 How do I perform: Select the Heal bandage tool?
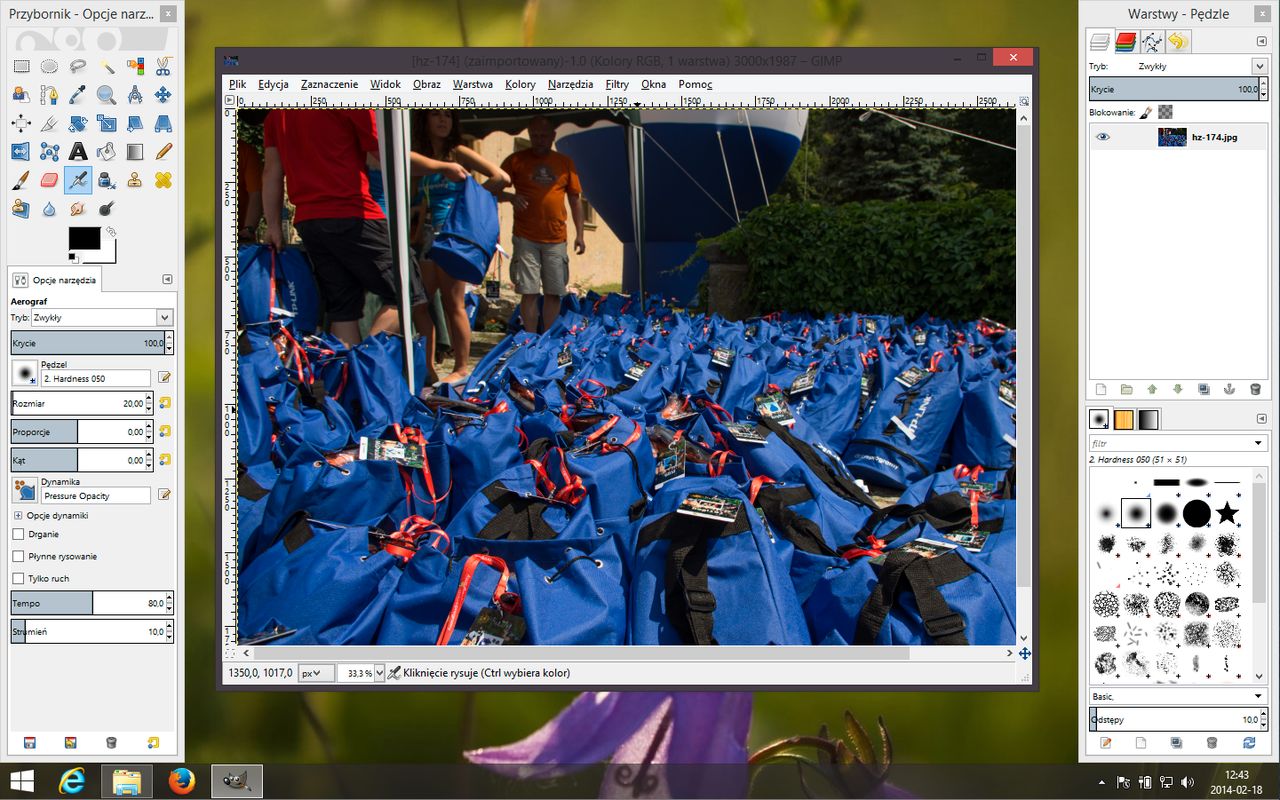[163, 180]
